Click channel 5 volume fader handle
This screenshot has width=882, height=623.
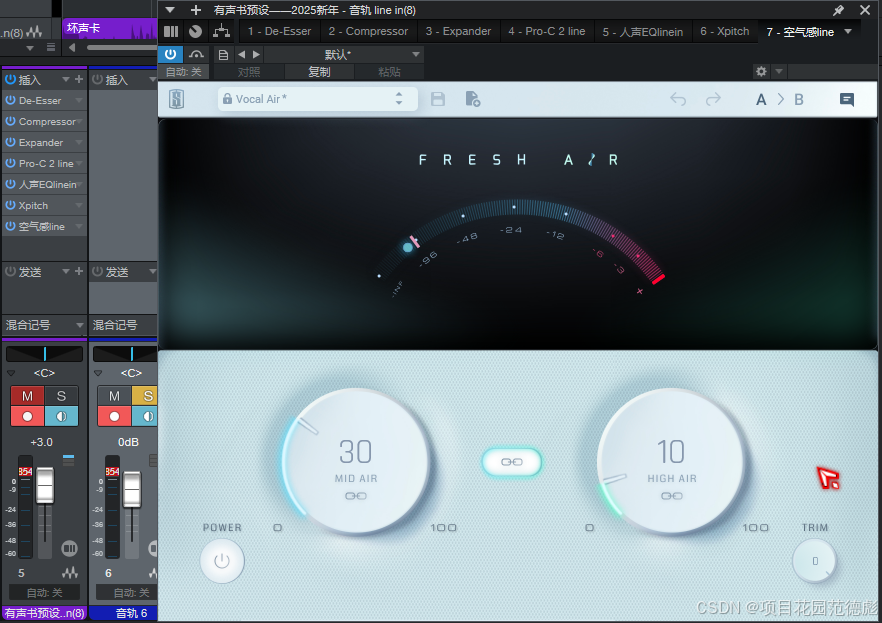pos(45,485)
